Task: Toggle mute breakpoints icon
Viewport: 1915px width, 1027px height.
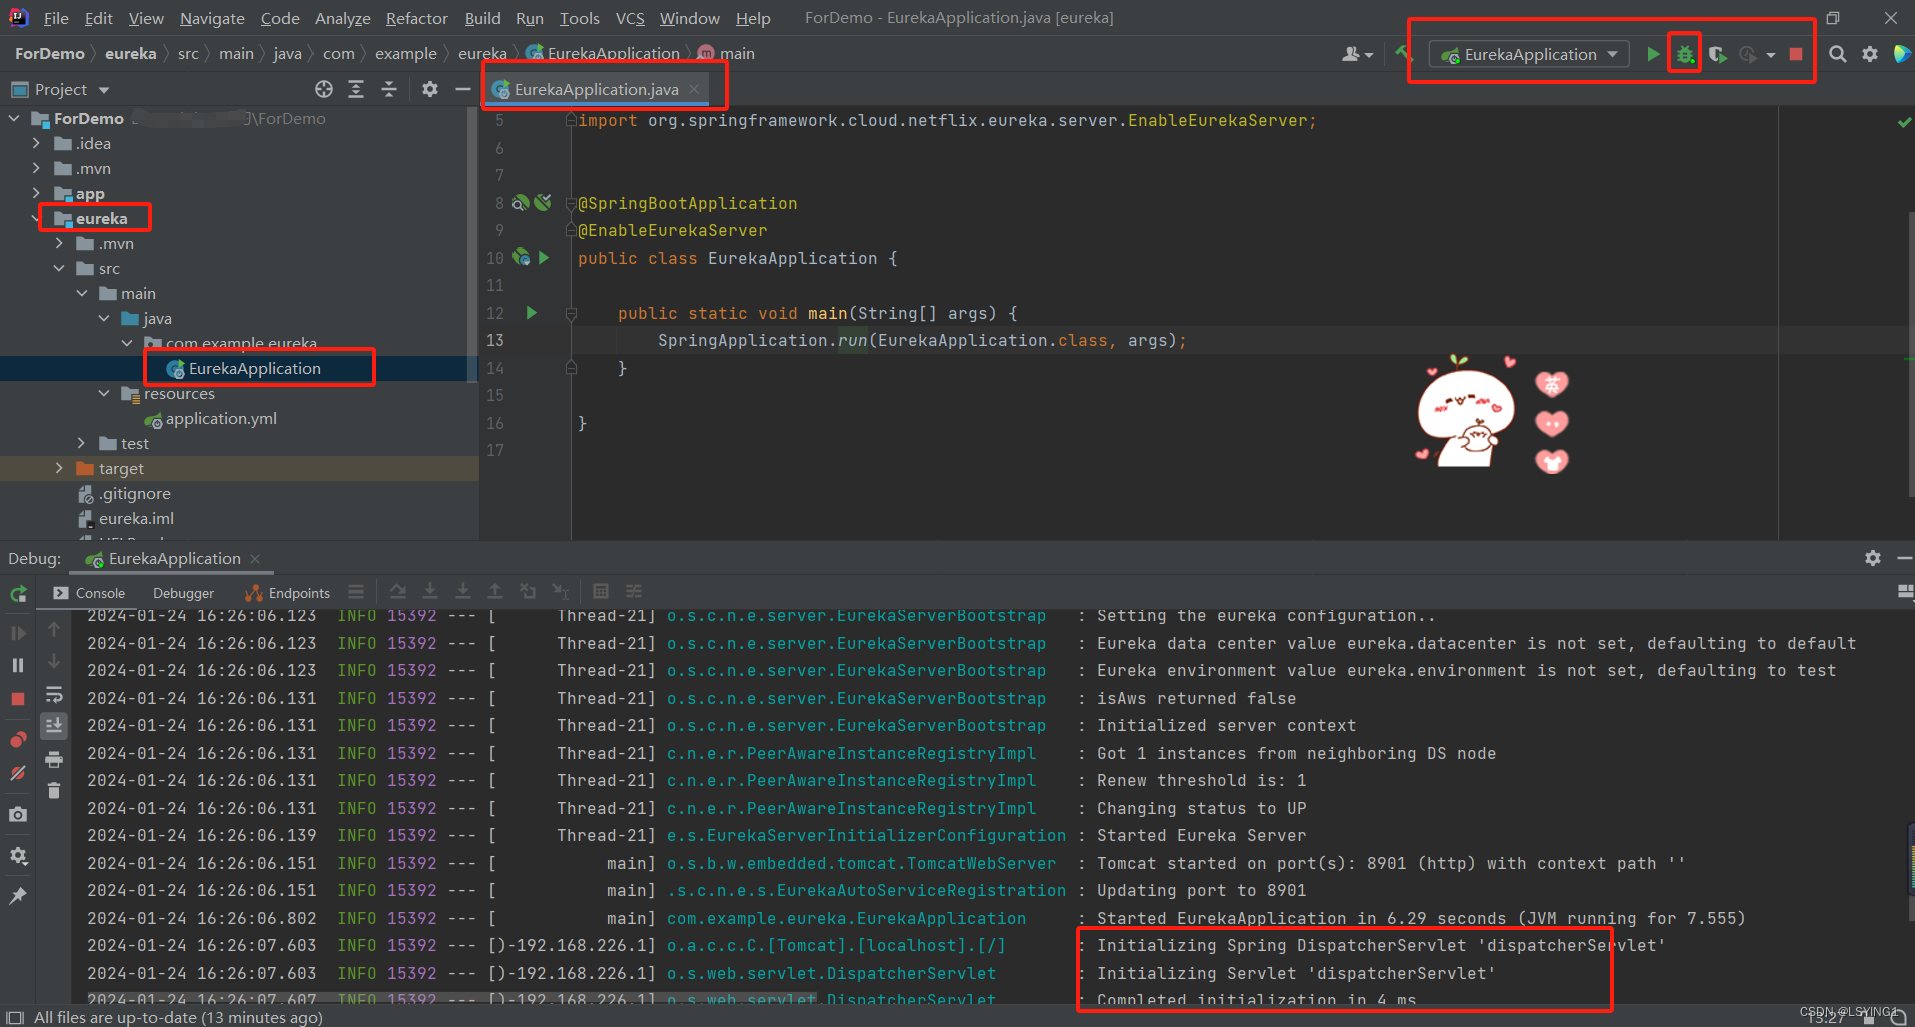Action: coord(18,773)
